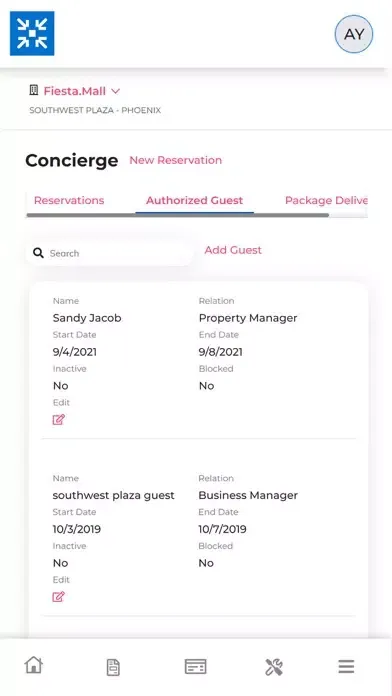The image size is (392, 696).
Task: Open the AY user avatar
Action: point(354,34)
